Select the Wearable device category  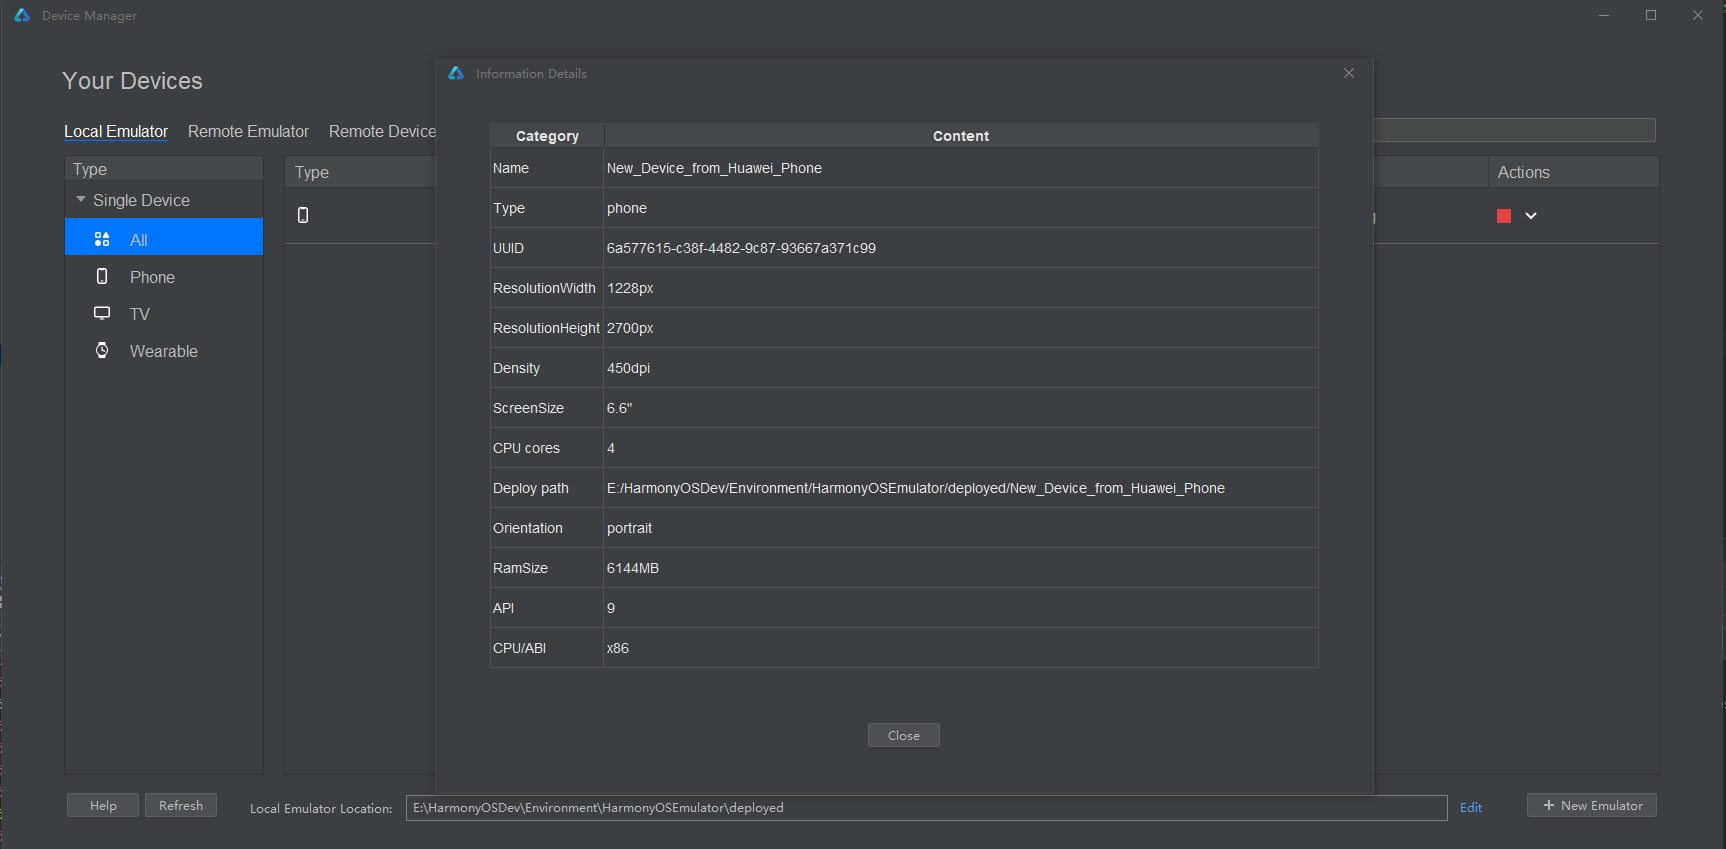click(164, 351)
